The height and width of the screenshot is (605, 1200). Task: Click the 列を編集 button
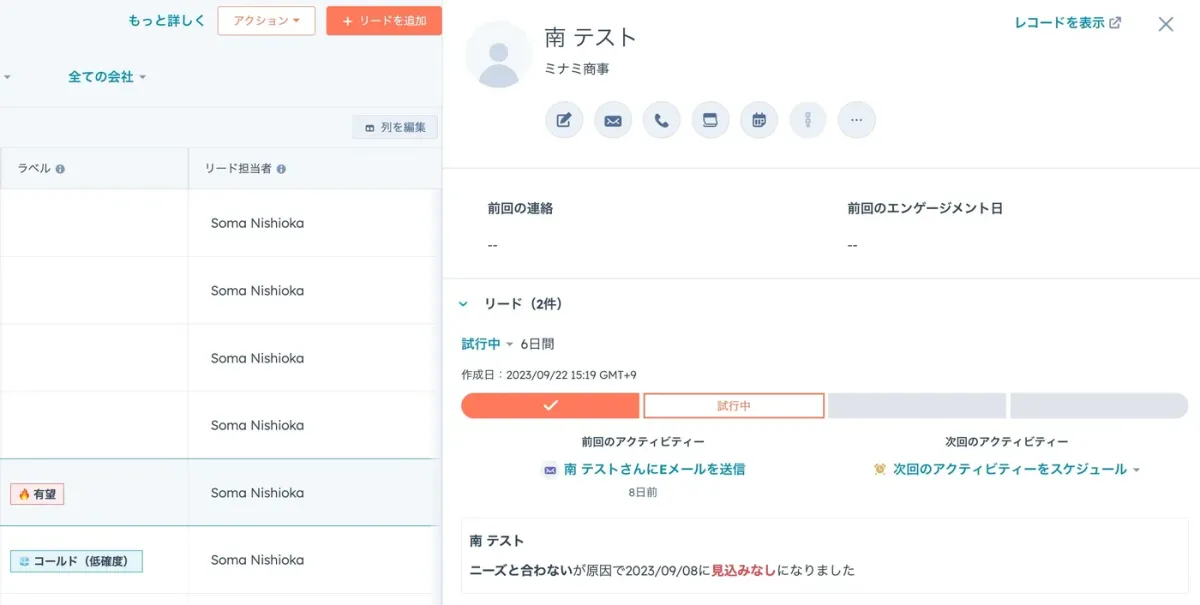pyautogui.click(x=395, y=127)
